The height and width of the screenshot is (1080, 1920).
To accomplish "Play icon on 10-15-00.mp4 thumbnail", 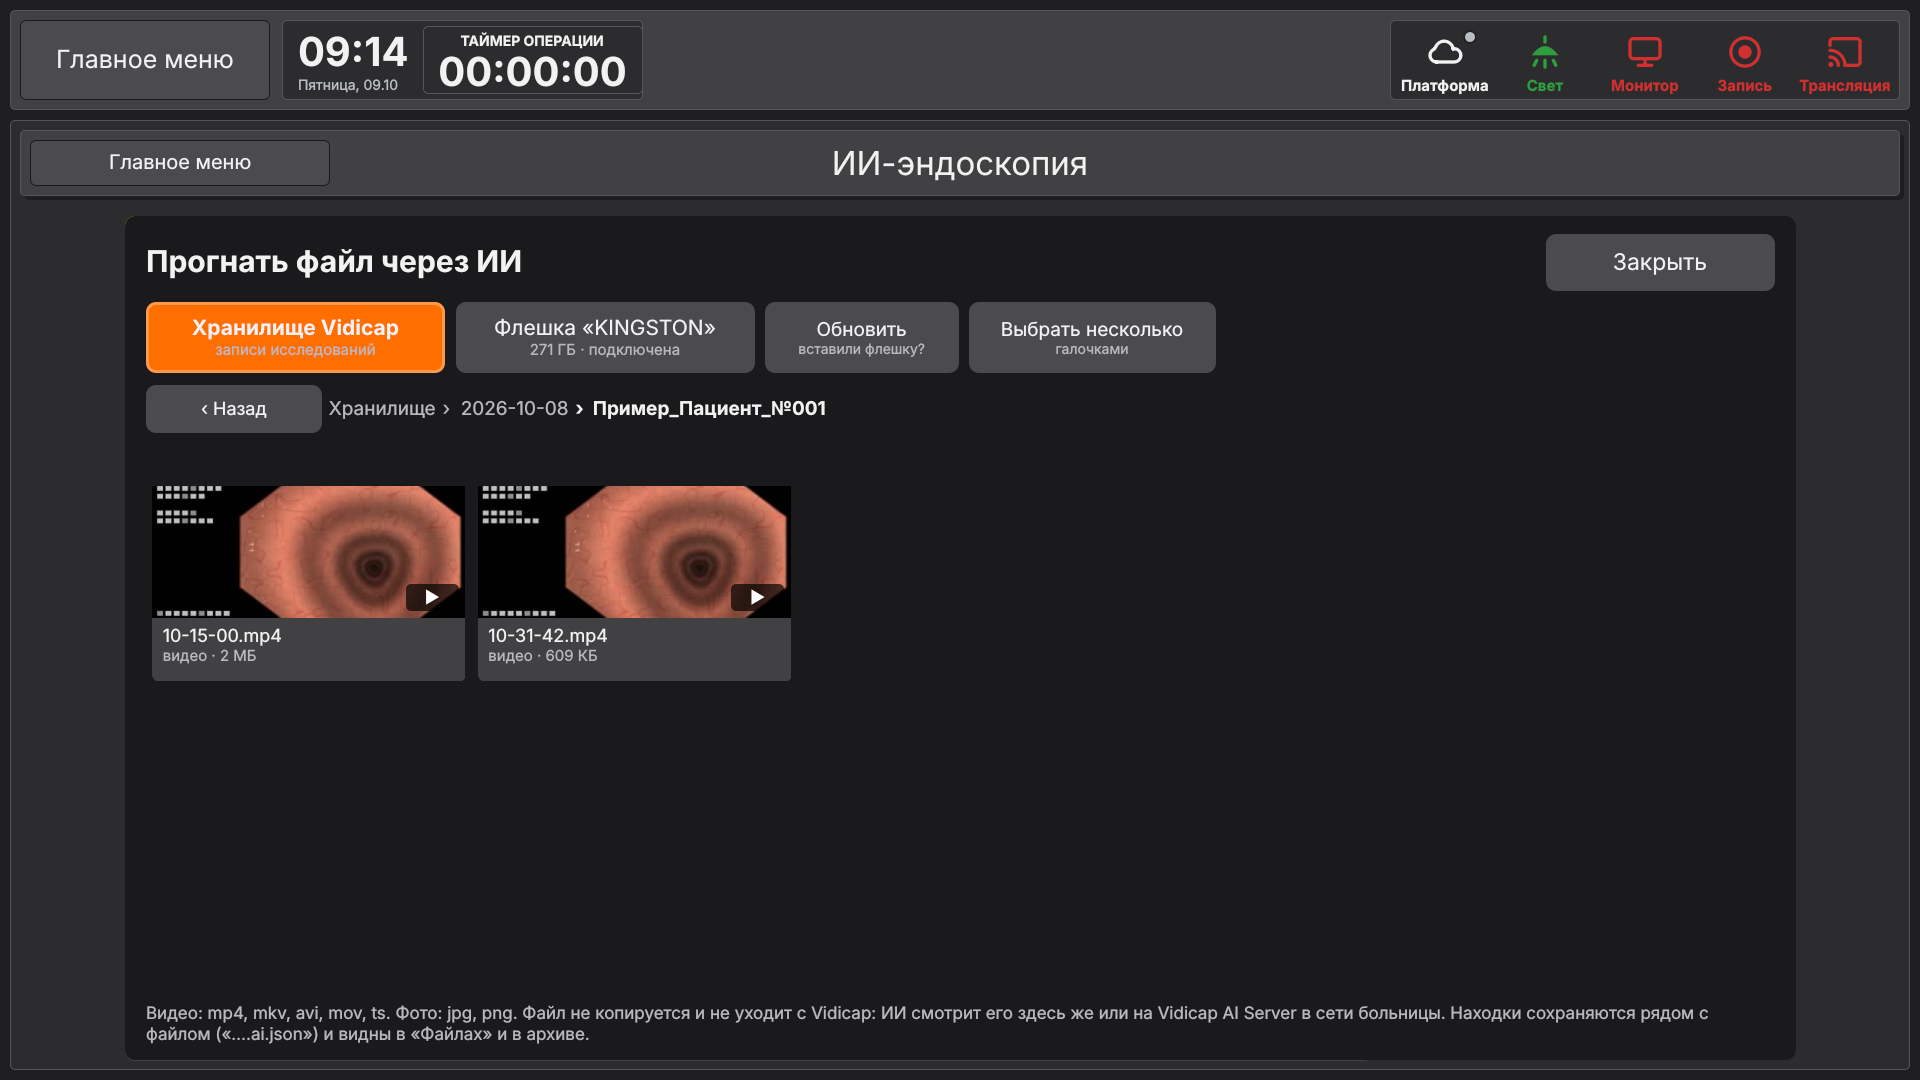I will [x=432, y=597].
